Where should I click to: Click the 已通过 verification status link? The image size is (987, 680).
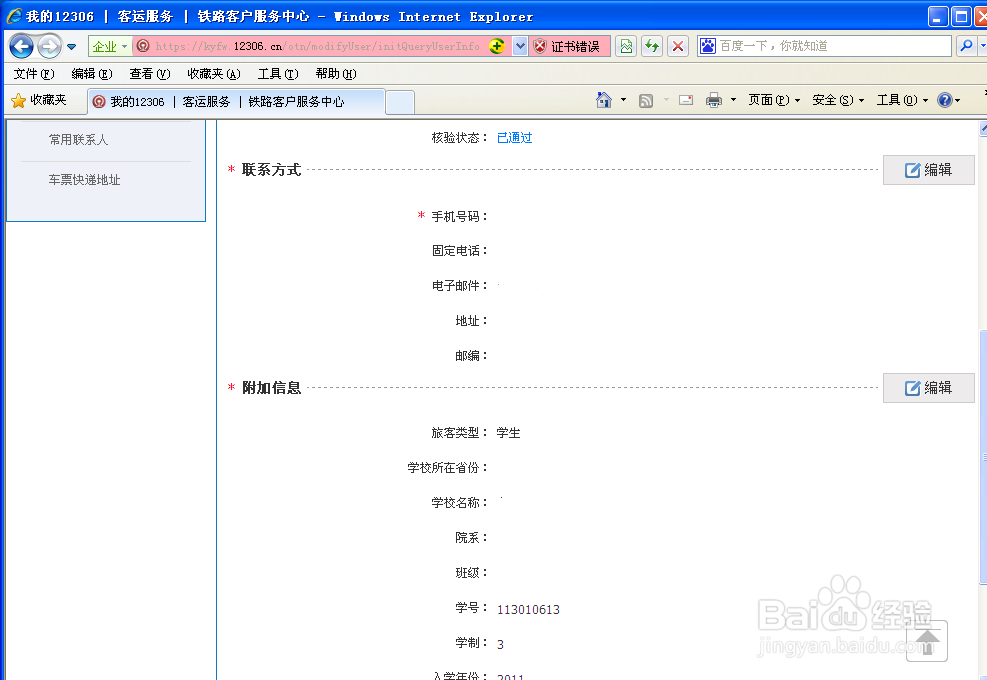[513, 137]
